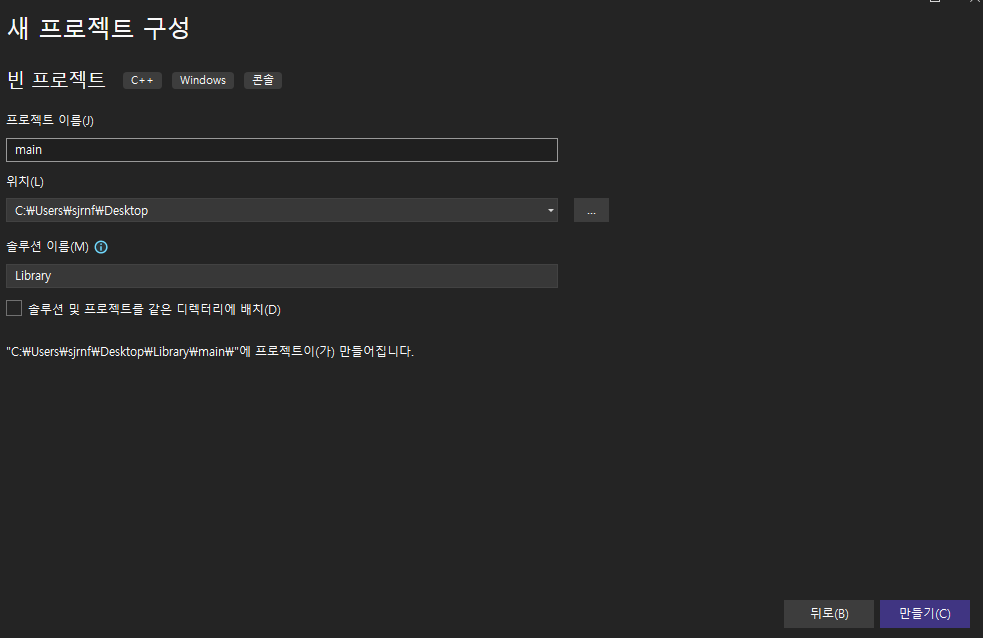The width and height of the screenshot is (983, 638).
Task: Click the C++ tag
Action: (x=142, y=80)
